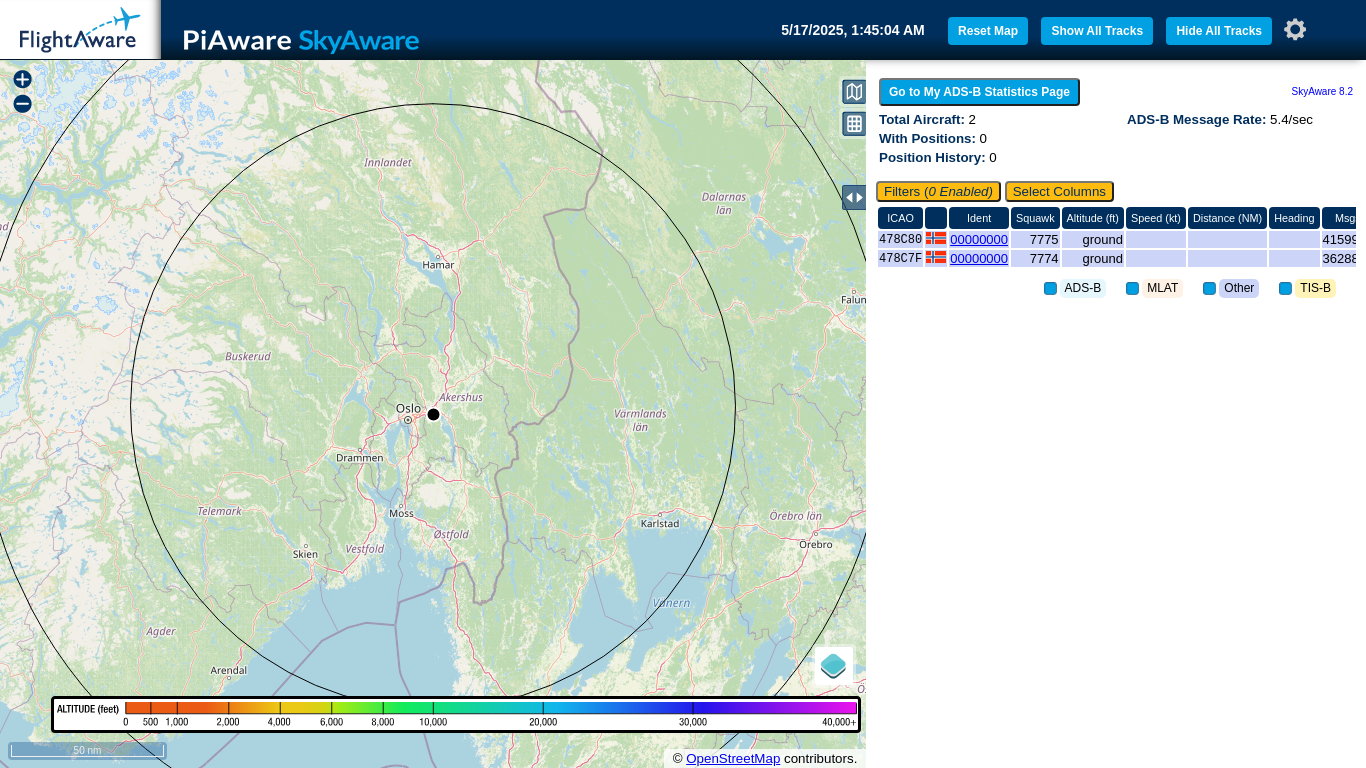Open the map layers switcher icon
The width and height of the screenshot is (1366, 768).
tap(833, 665)
